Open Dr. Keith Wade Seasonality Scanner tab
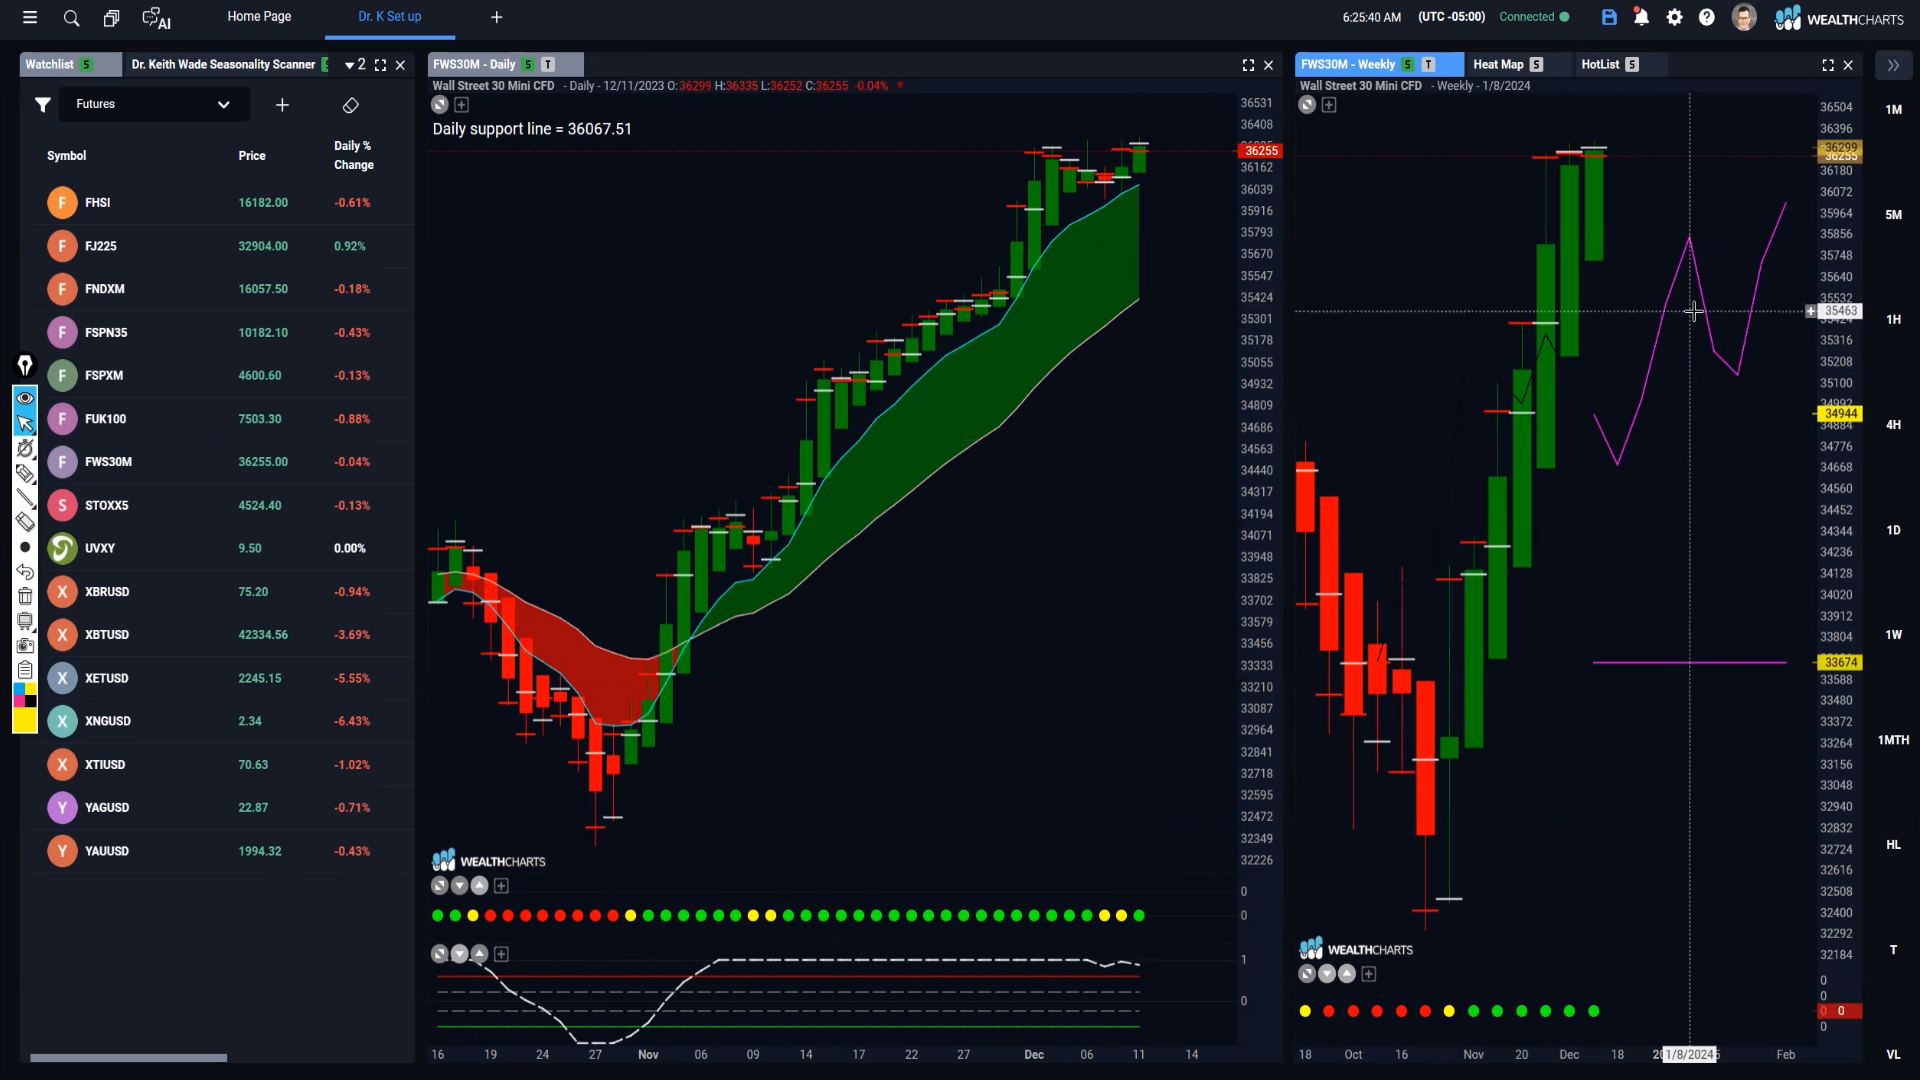The image size is (1920, 1080). point(223,65)
